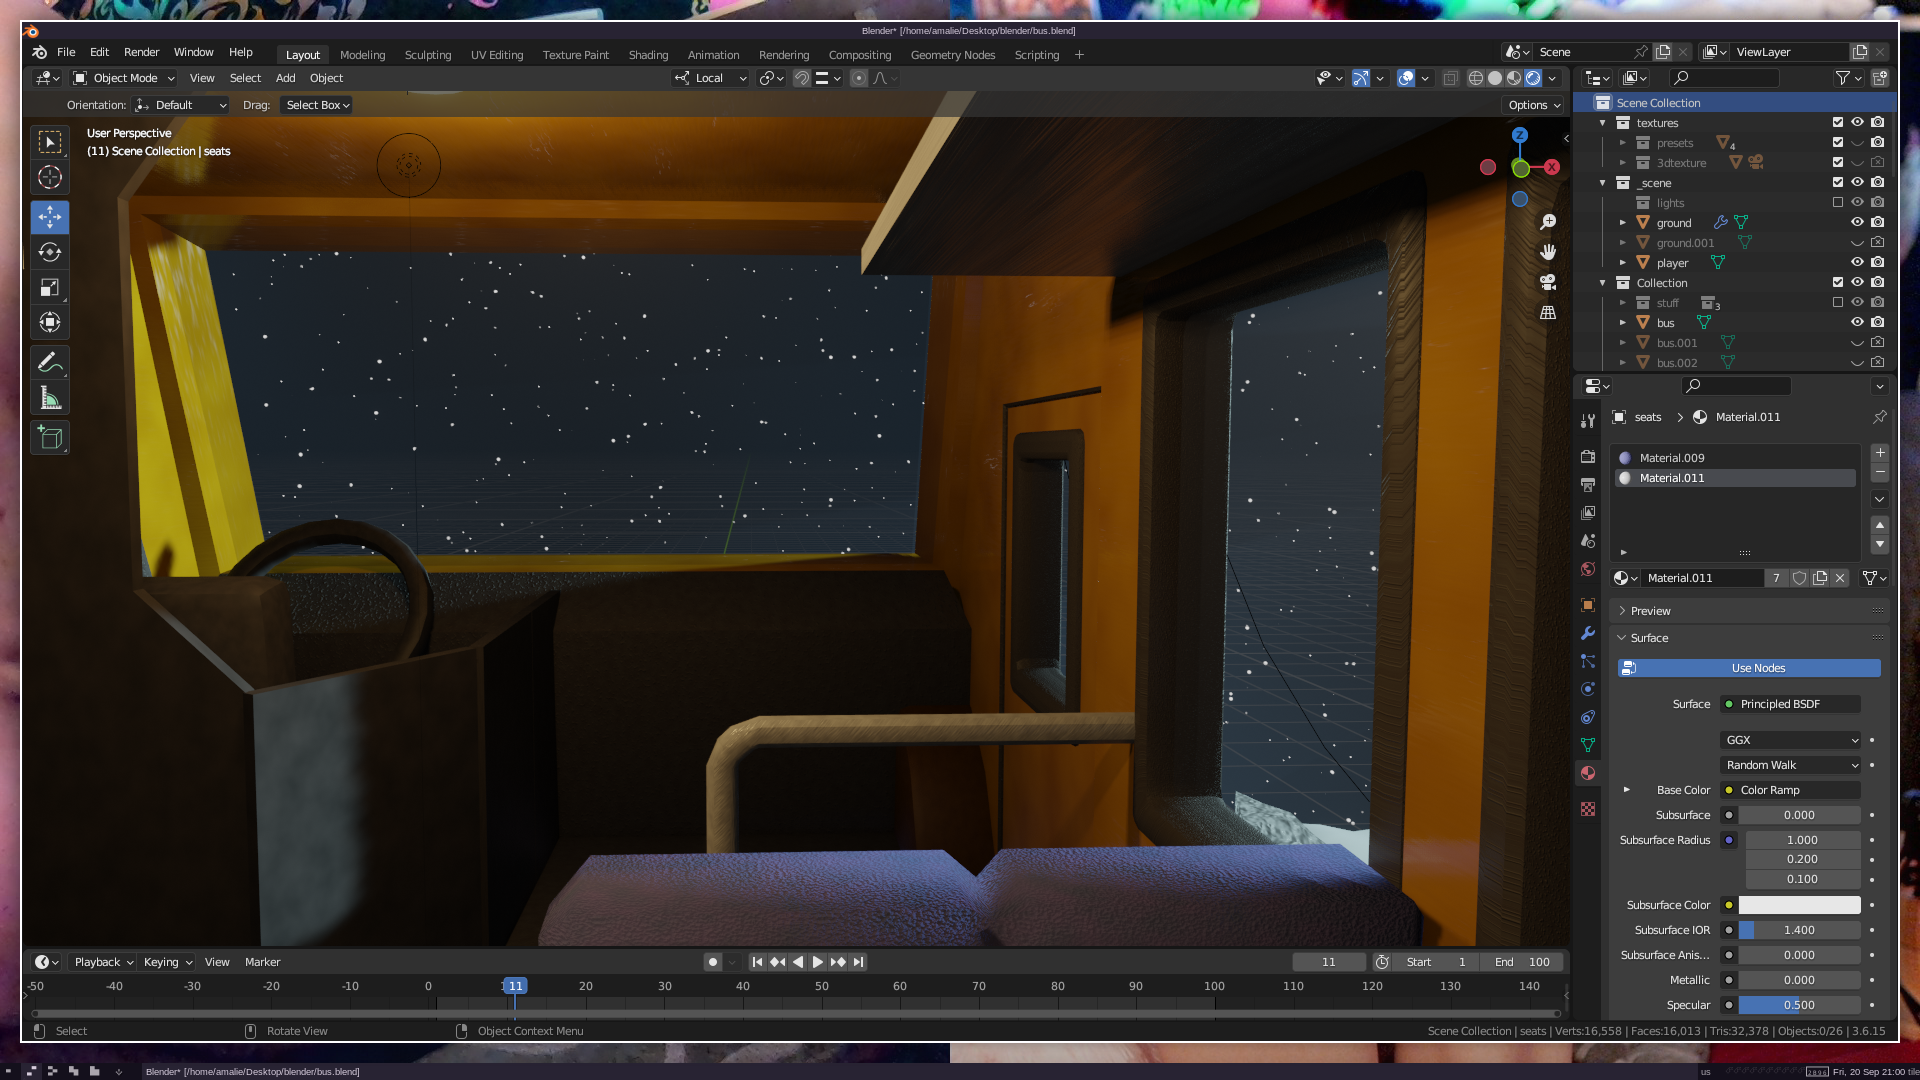1920x1080 pixels.
Task: Select the Scale tool
Action: [50, 287]
